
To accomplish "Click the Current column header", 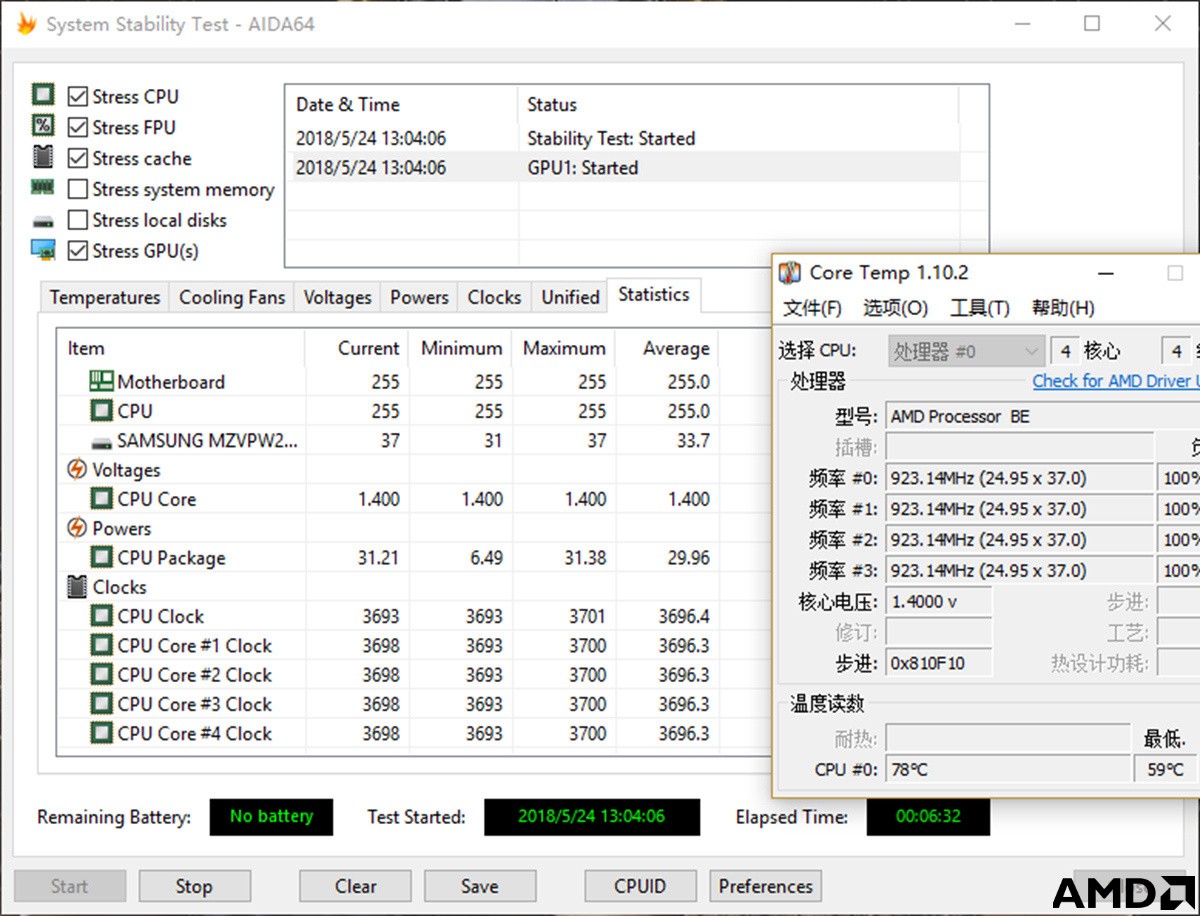I will (x=357, y=348).
